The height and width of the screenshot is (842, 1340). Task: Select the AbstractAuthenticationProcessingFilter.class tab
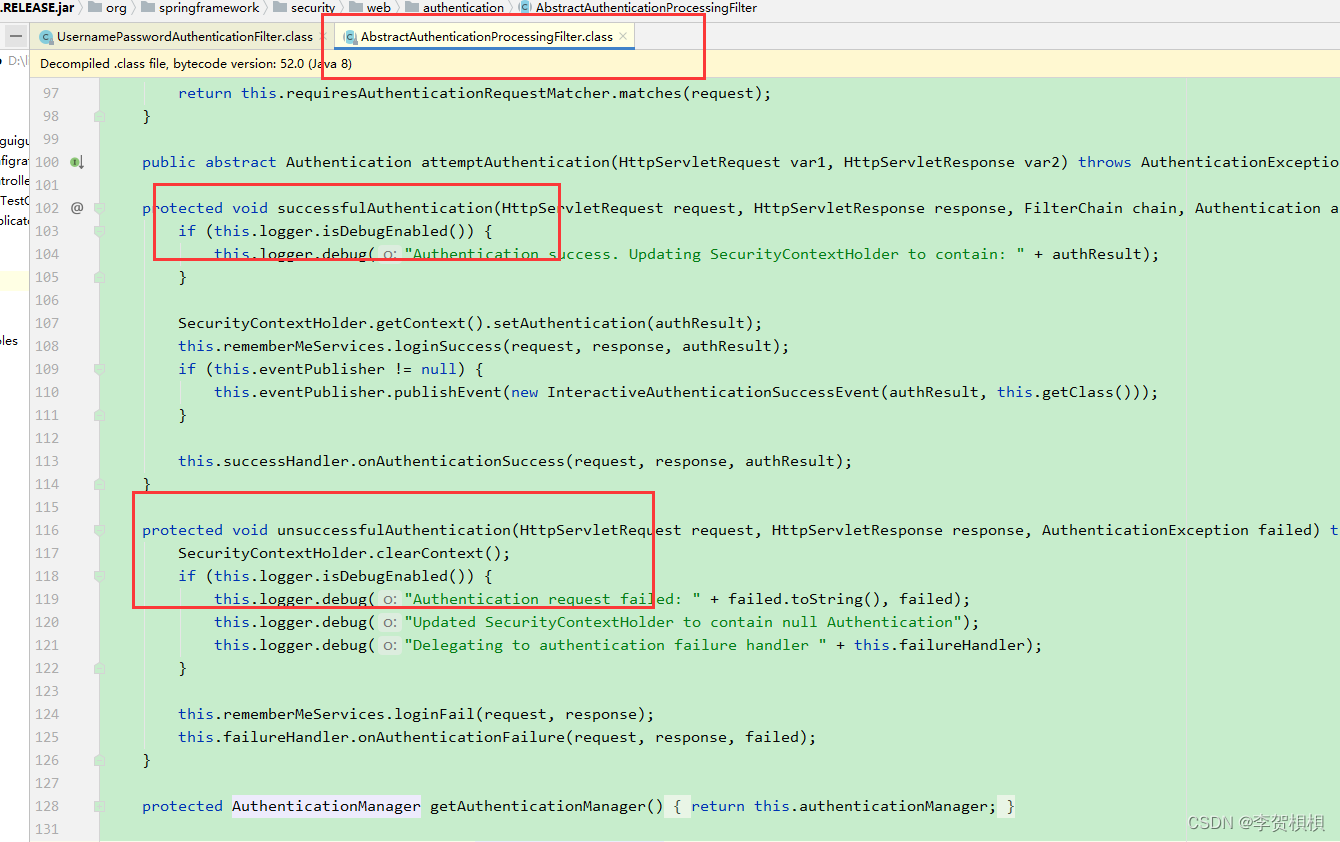486,37
